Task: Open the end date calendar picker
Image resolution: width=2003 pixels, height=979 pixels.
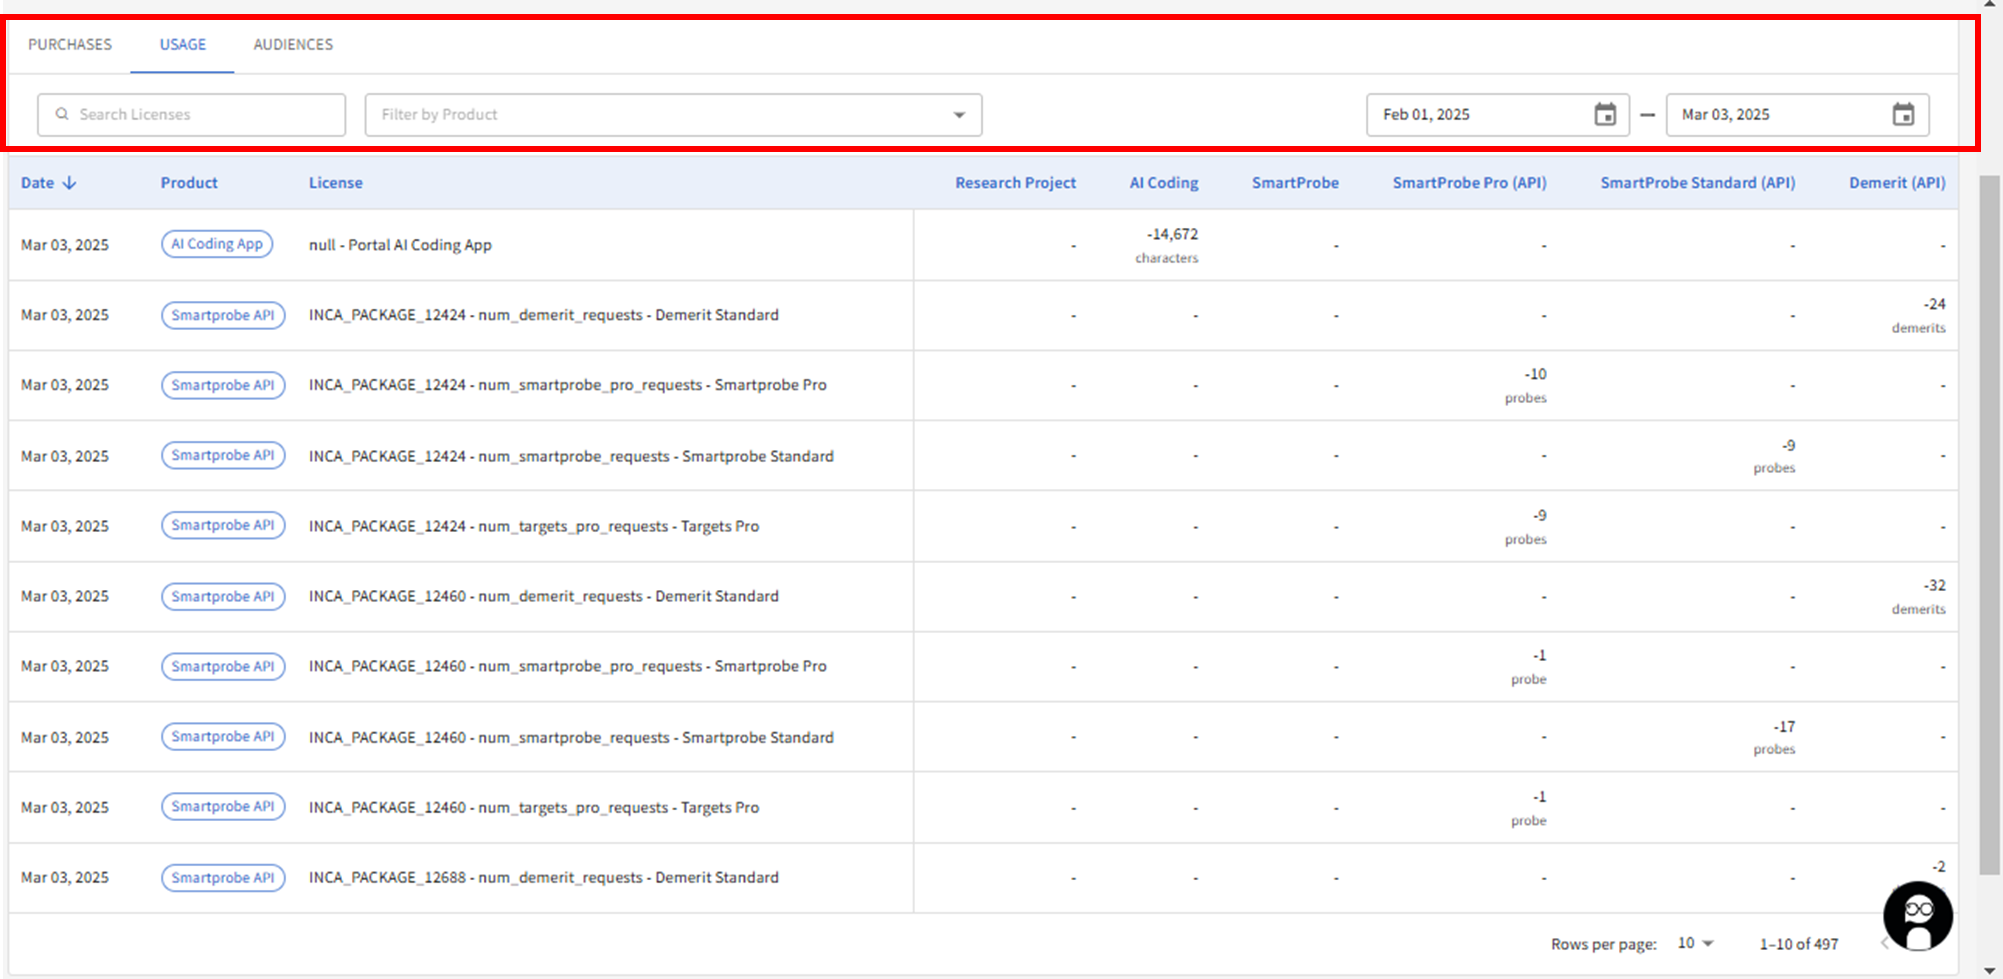Action: pyautogui.click(x=1903, y=114)
